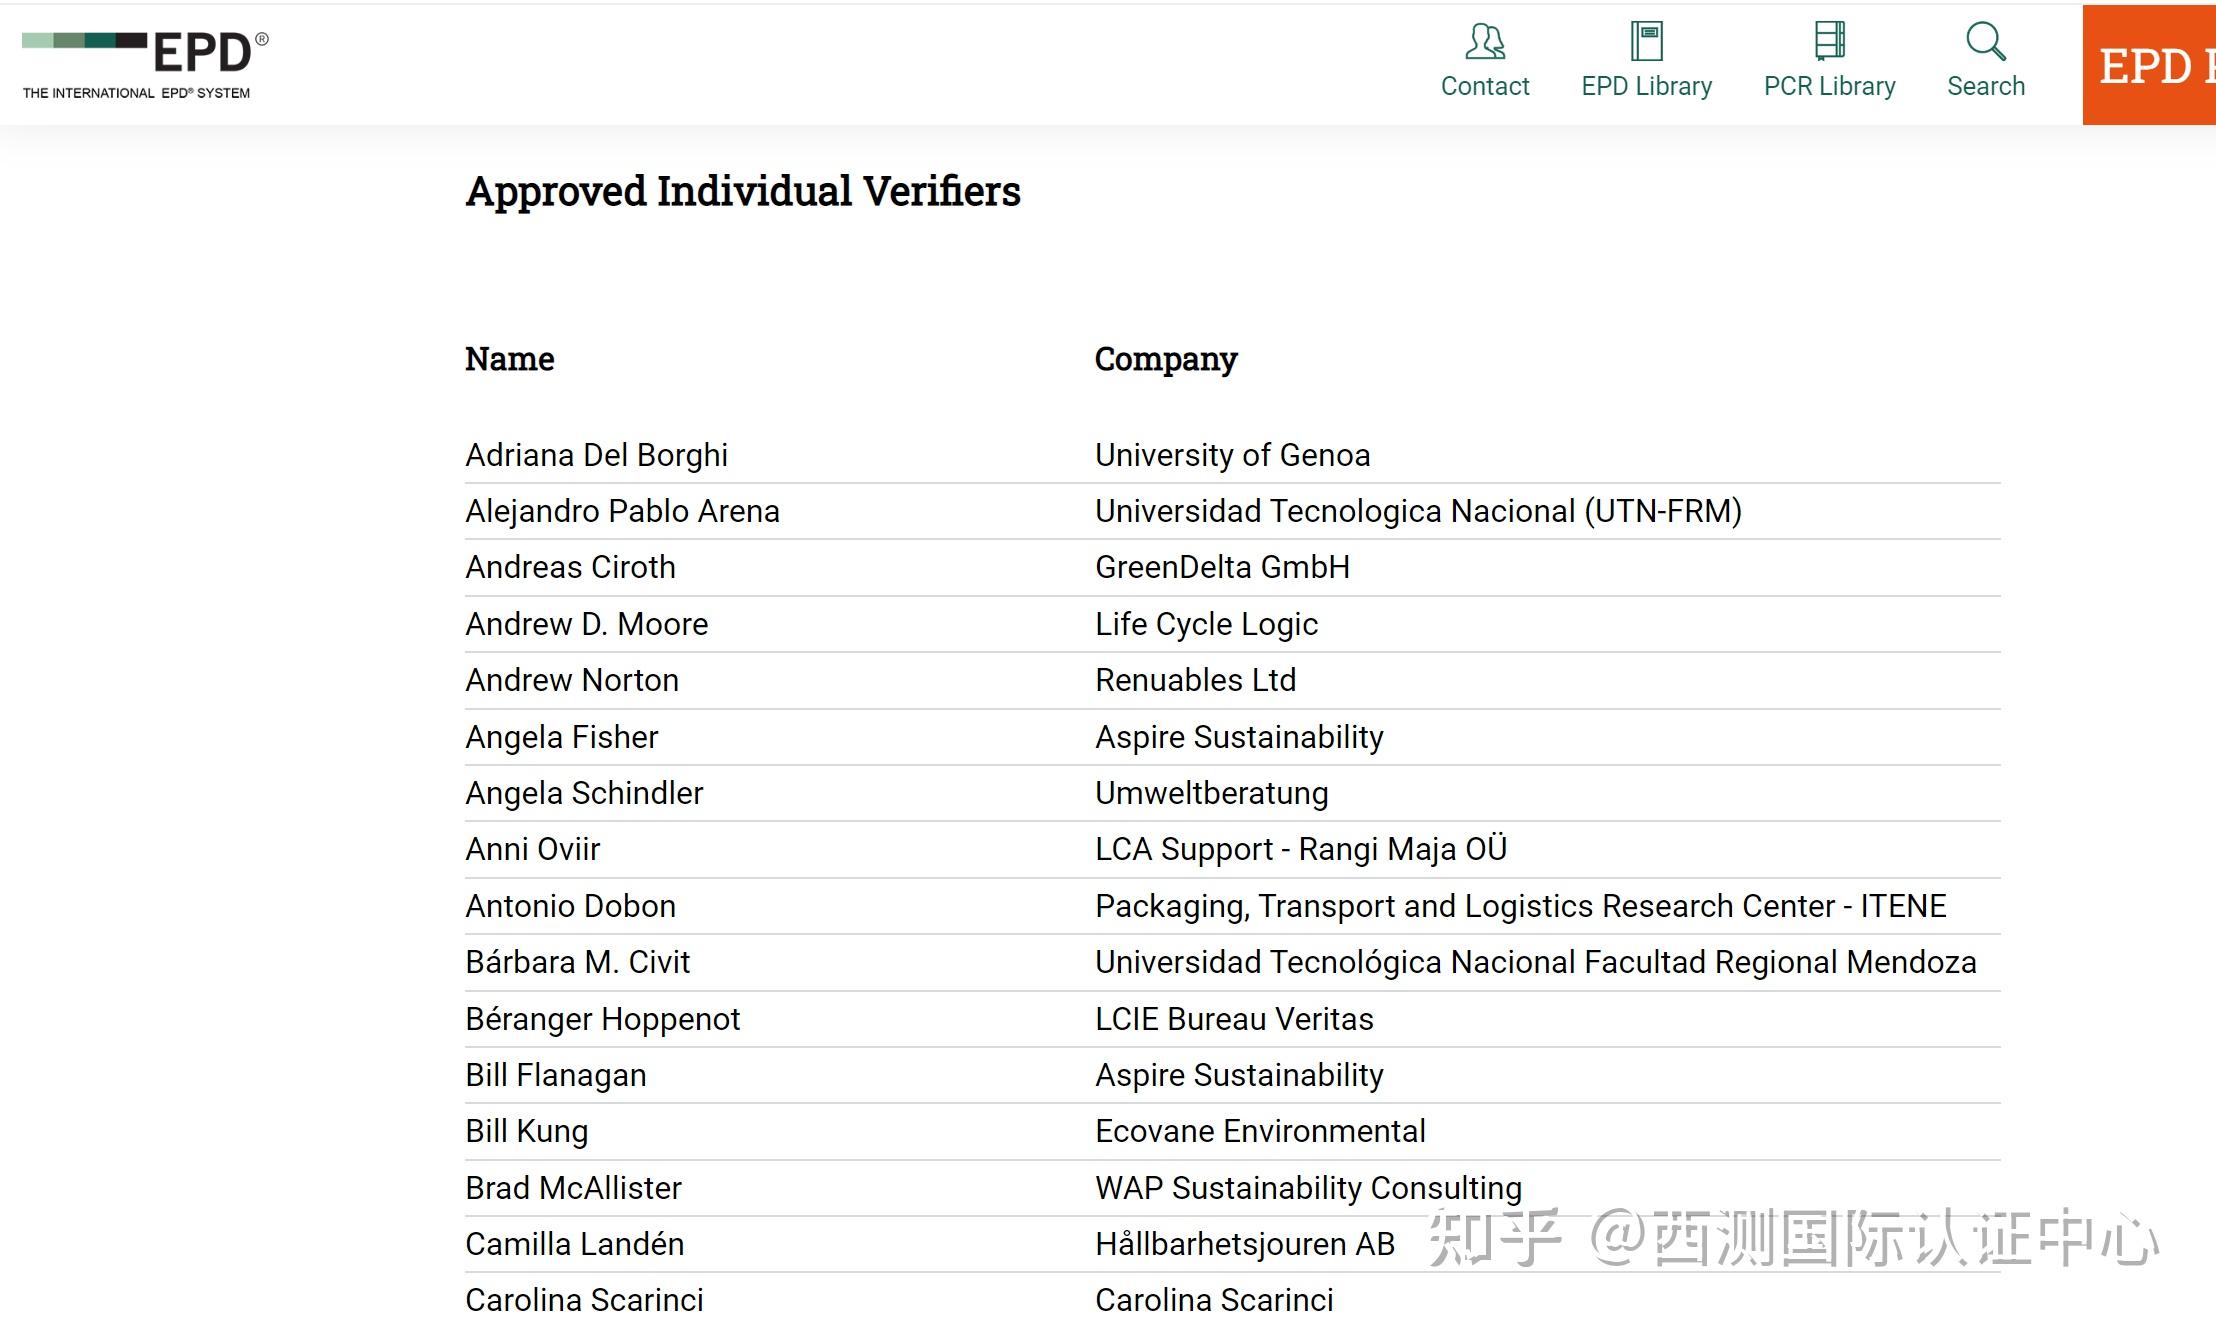This screenshot has height=1327, width=2216.
Task: Click the Company column header
Action: 1166,359
